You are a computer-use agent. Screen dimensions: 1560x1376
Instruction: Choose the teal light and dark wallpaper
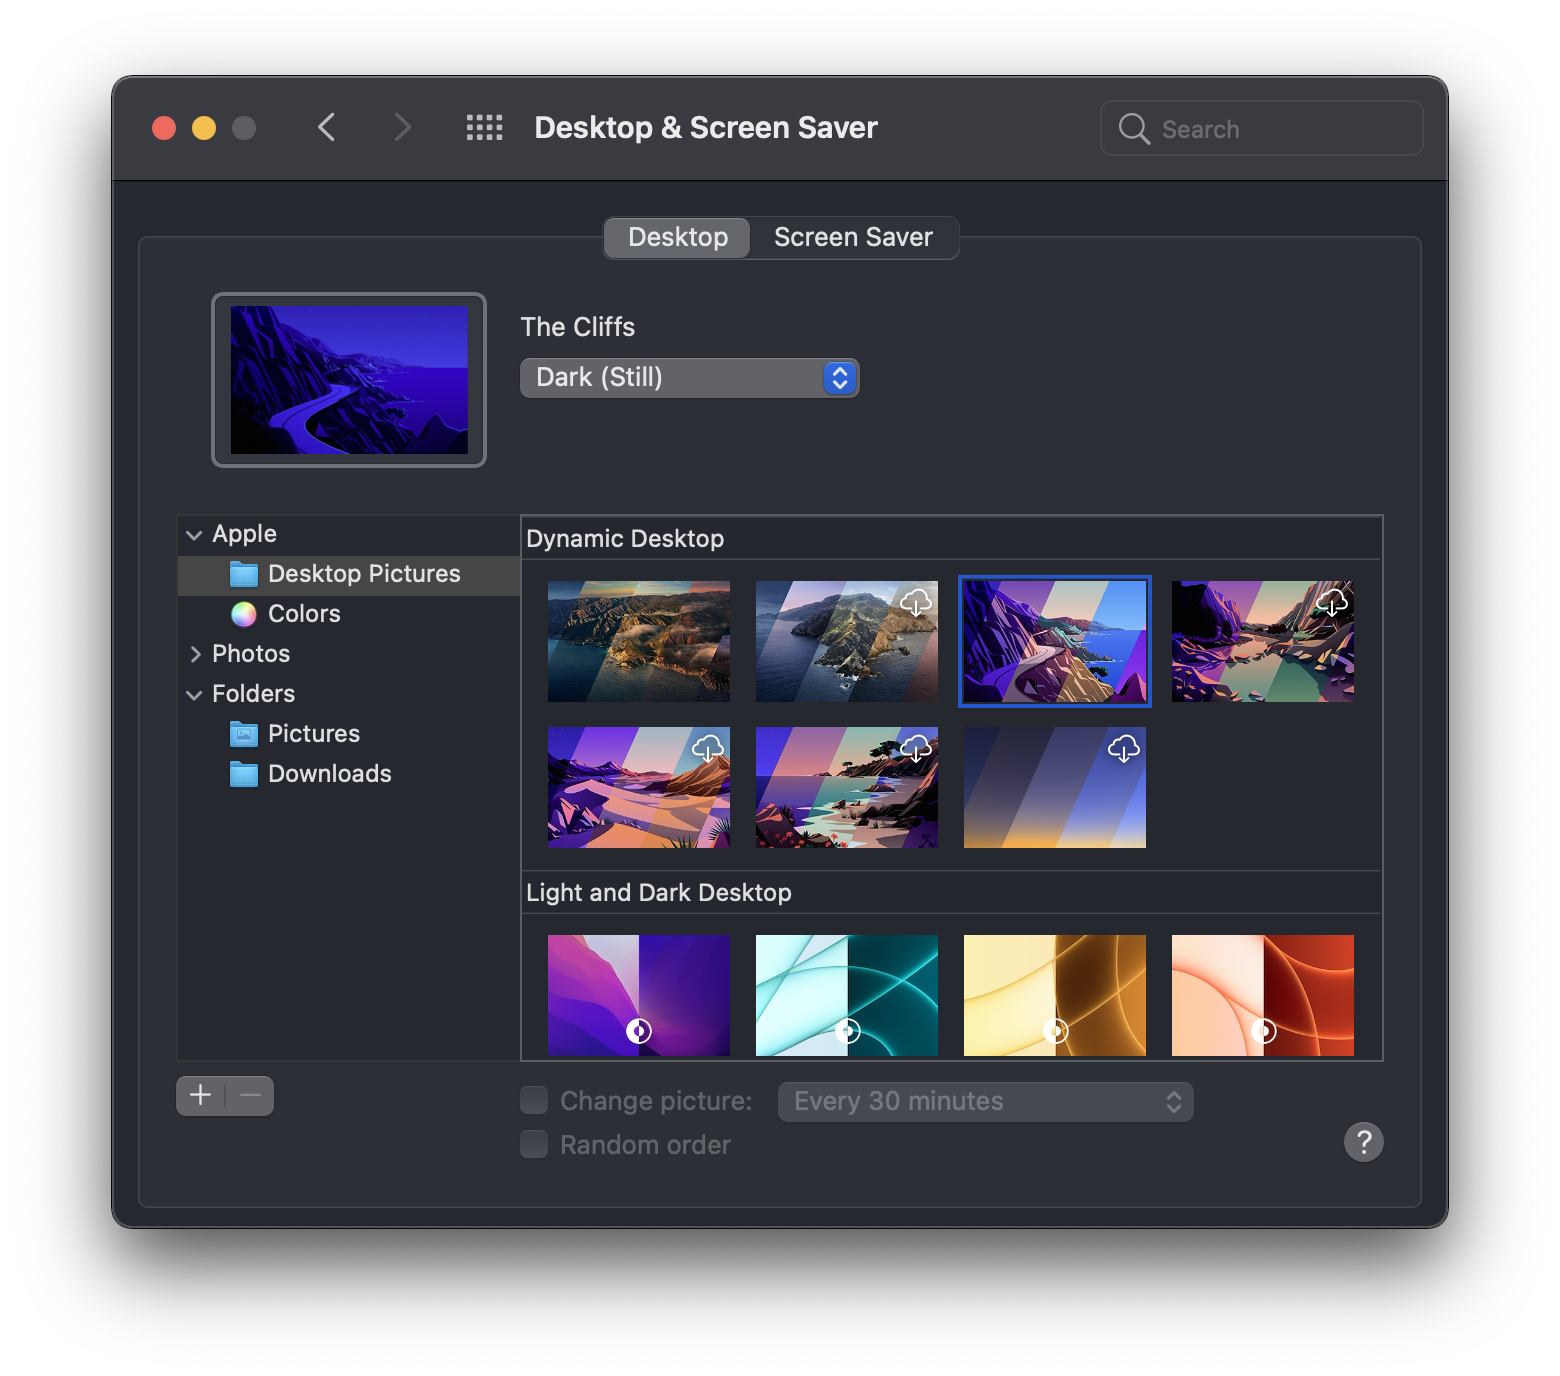pos(847,995)
